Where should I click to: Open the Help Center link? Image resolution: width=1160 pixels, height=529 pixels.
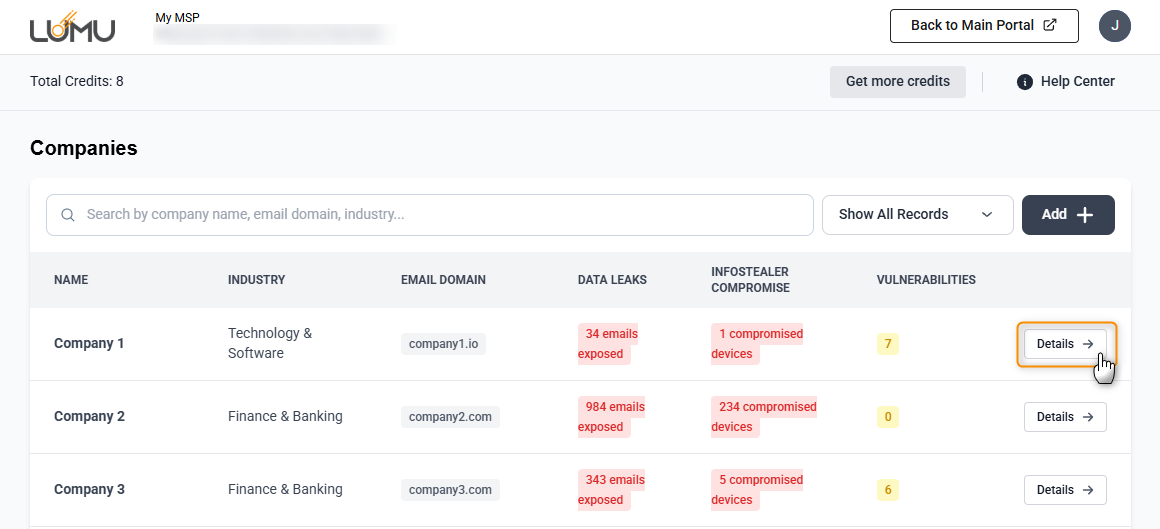click(1077, 82)
